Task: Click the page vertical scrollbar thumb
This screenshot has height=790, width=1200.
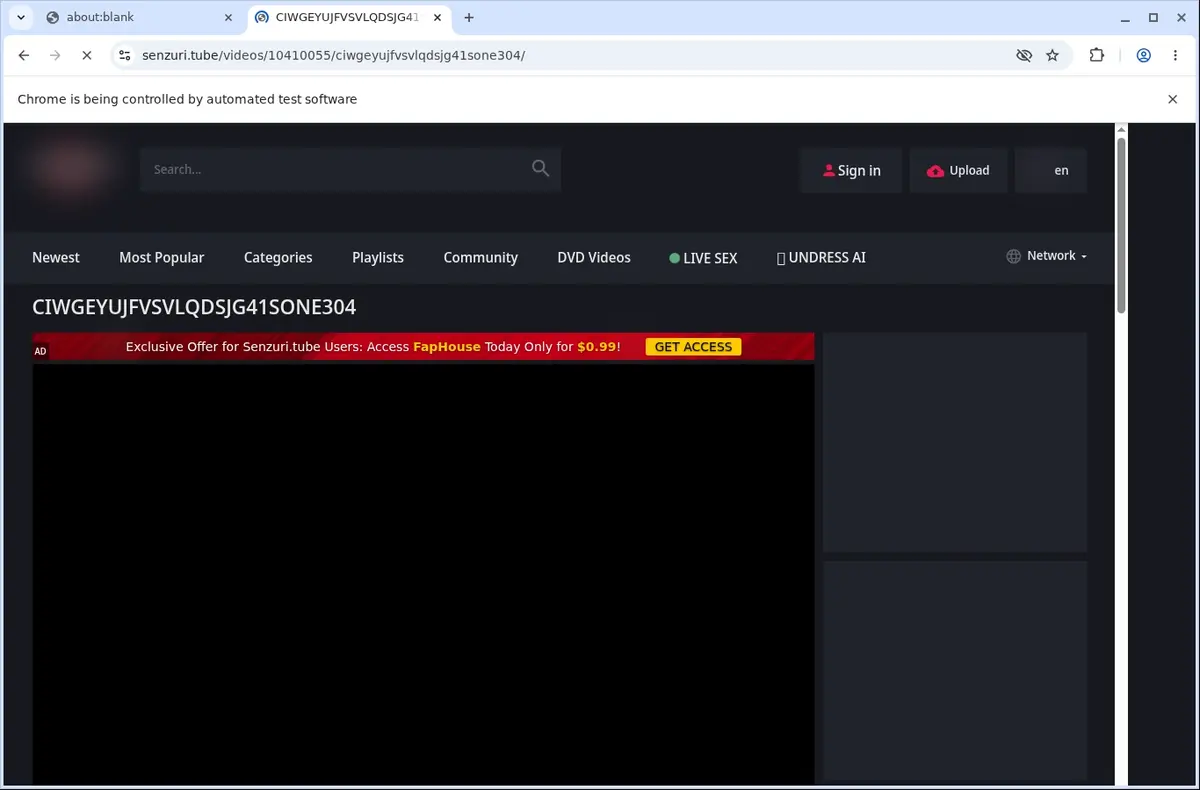Action: (x=1121, y=225)
